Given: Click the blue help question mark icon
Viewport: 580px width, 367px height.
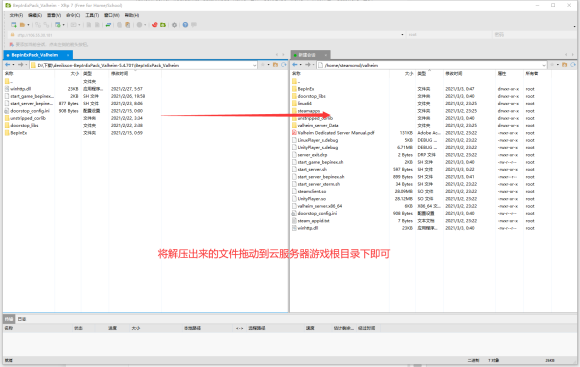Looking at the screenshot, I should tap(185, 25).
